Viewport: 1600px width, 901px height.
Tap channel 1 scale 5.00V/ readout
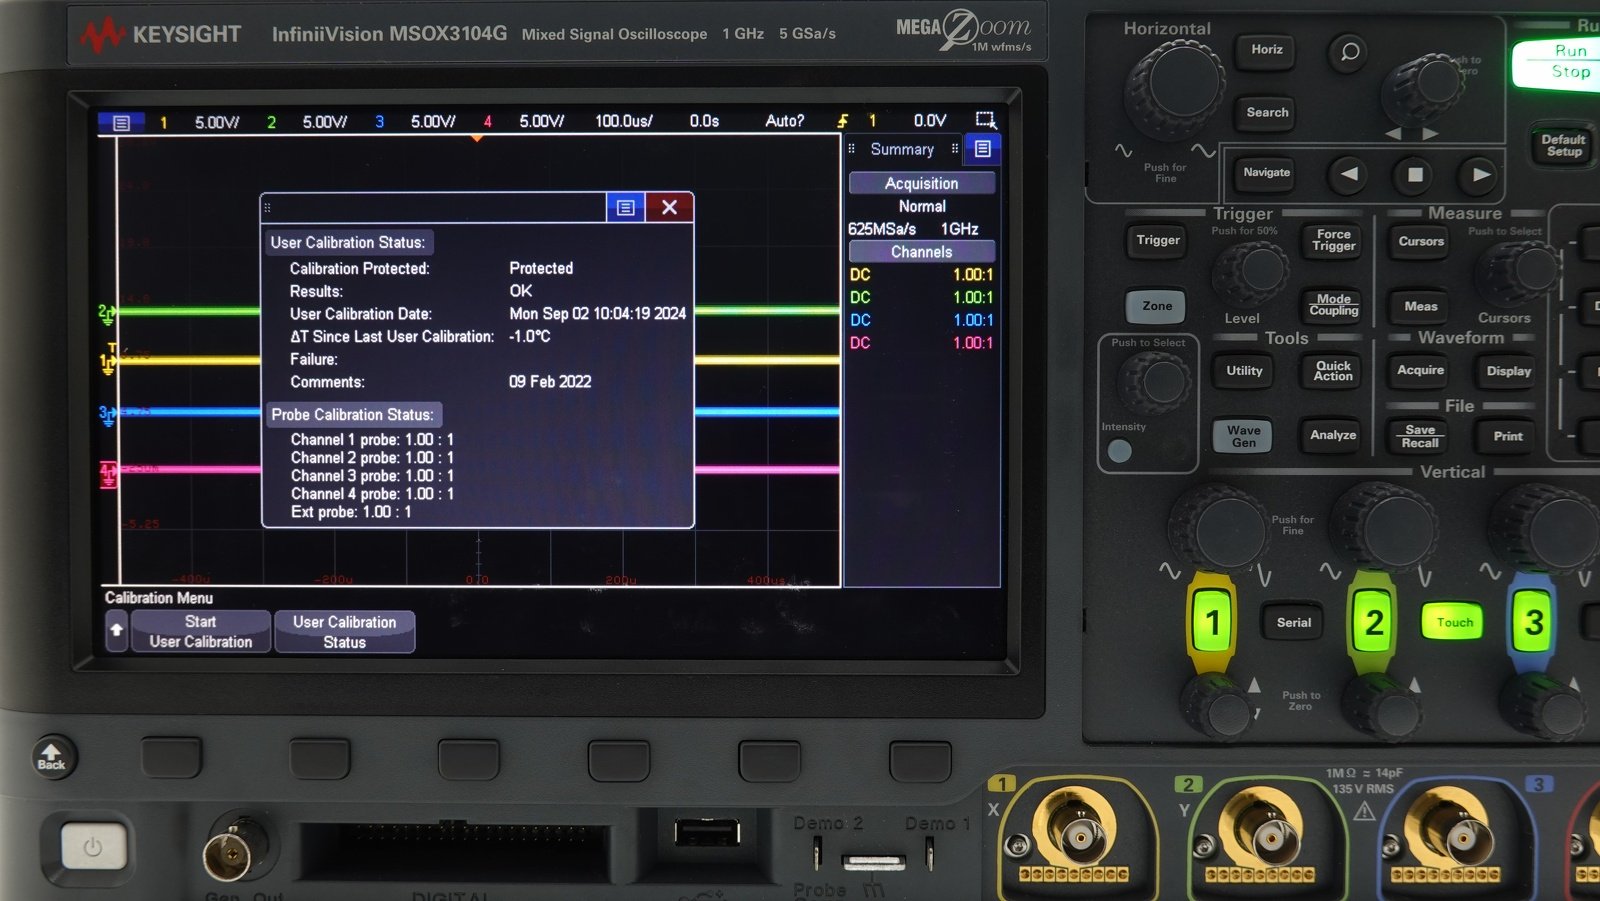(x=217, y=122)
